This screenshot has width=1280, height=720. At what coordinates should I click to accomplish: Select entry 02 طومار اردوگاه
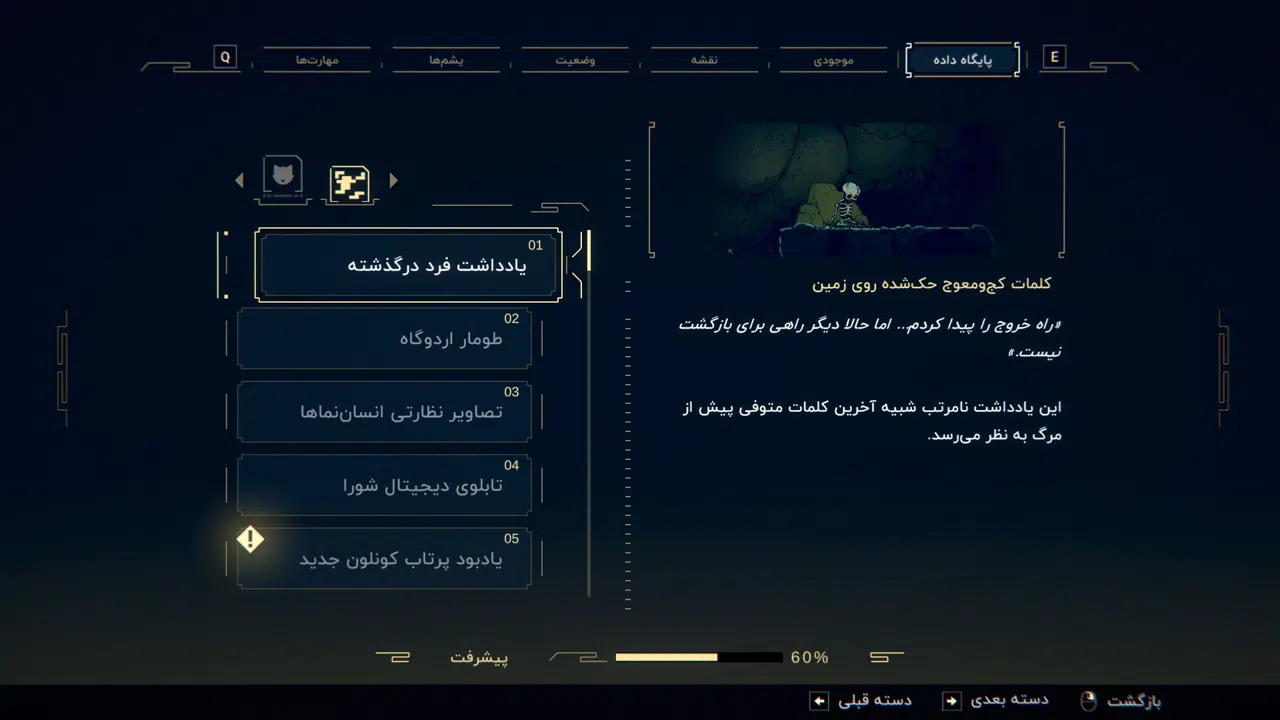[x=384, y=339]
